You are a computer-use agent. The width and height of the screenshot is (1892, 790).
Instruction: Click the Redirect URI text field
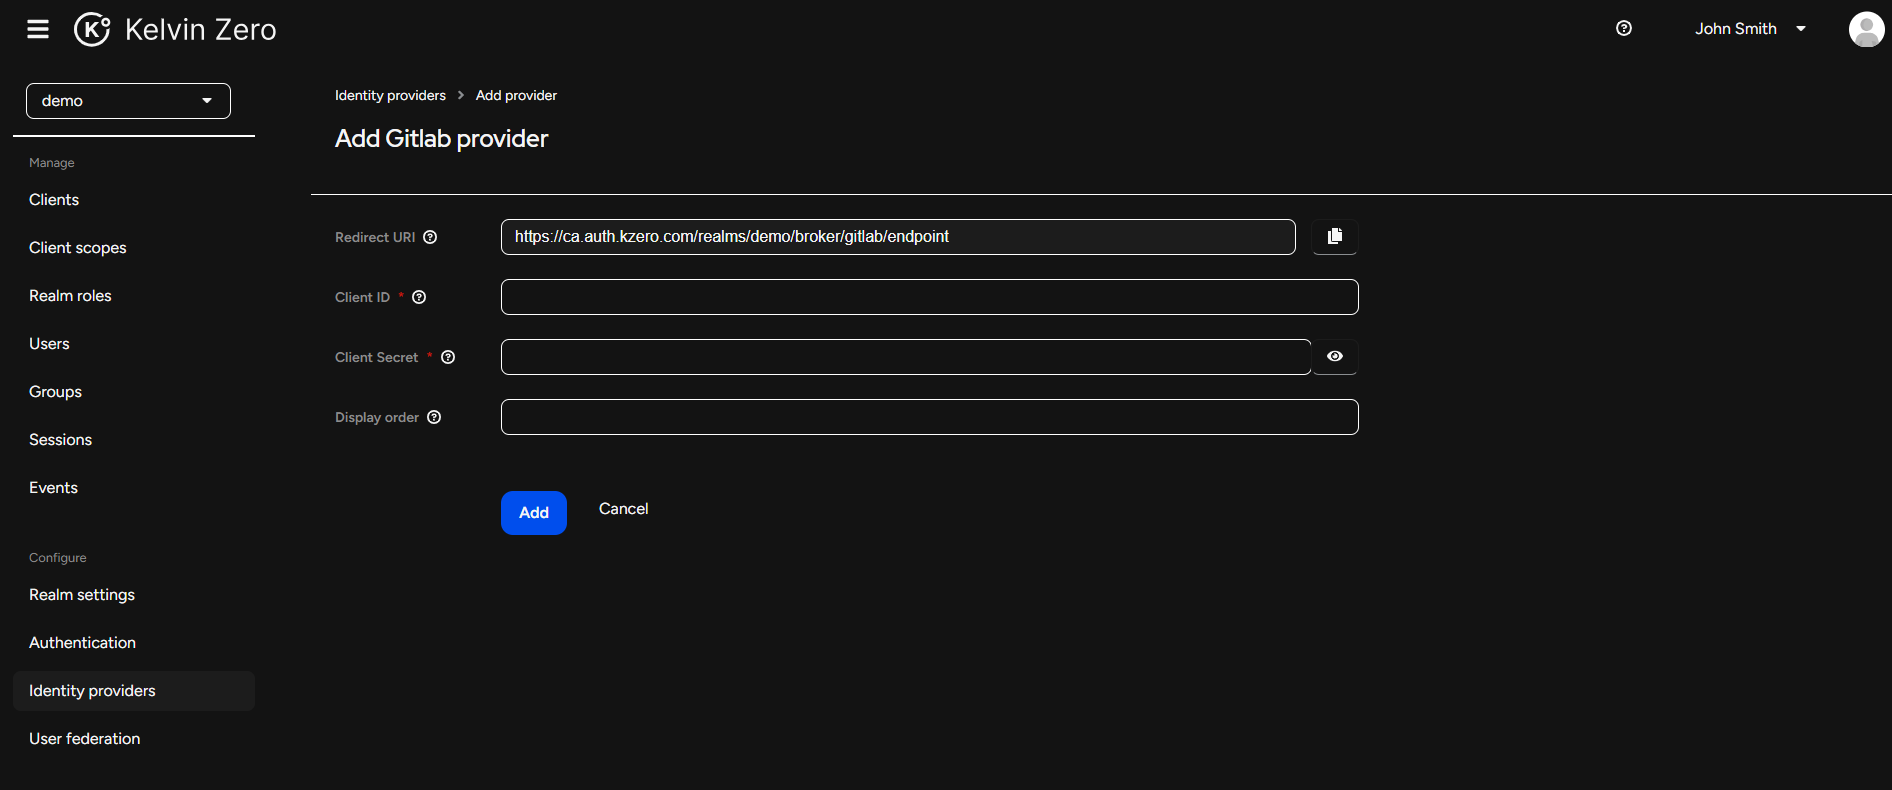click(x=898, y=237)
